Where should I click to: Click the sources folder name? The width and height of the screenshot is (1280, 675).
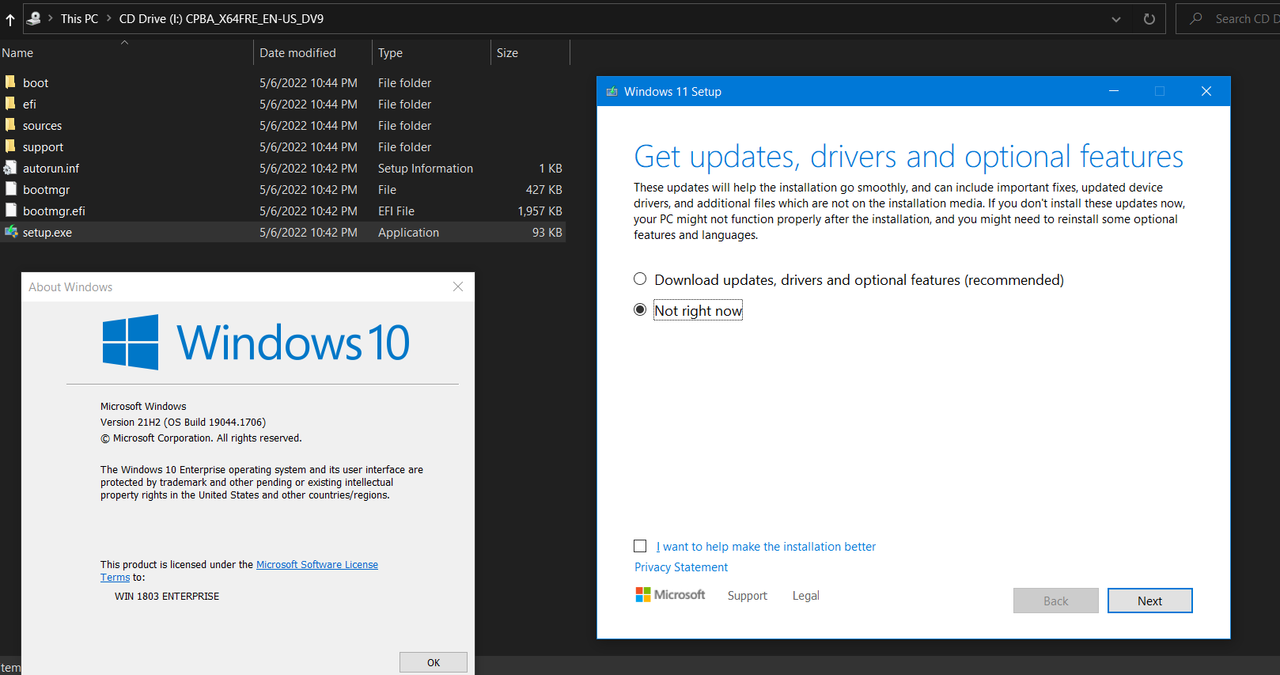(x=42, y=126)
